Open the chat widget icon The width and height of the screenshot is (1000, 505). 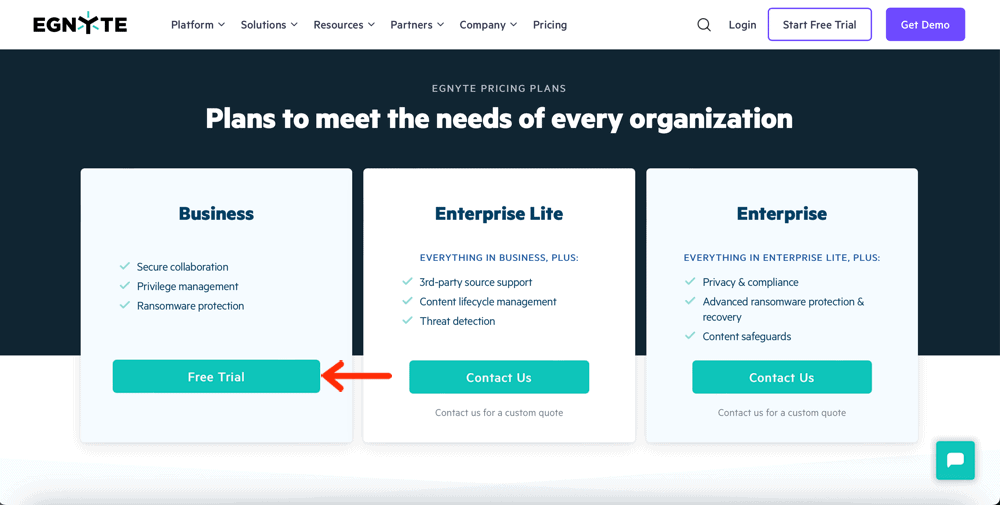point(955,460)
